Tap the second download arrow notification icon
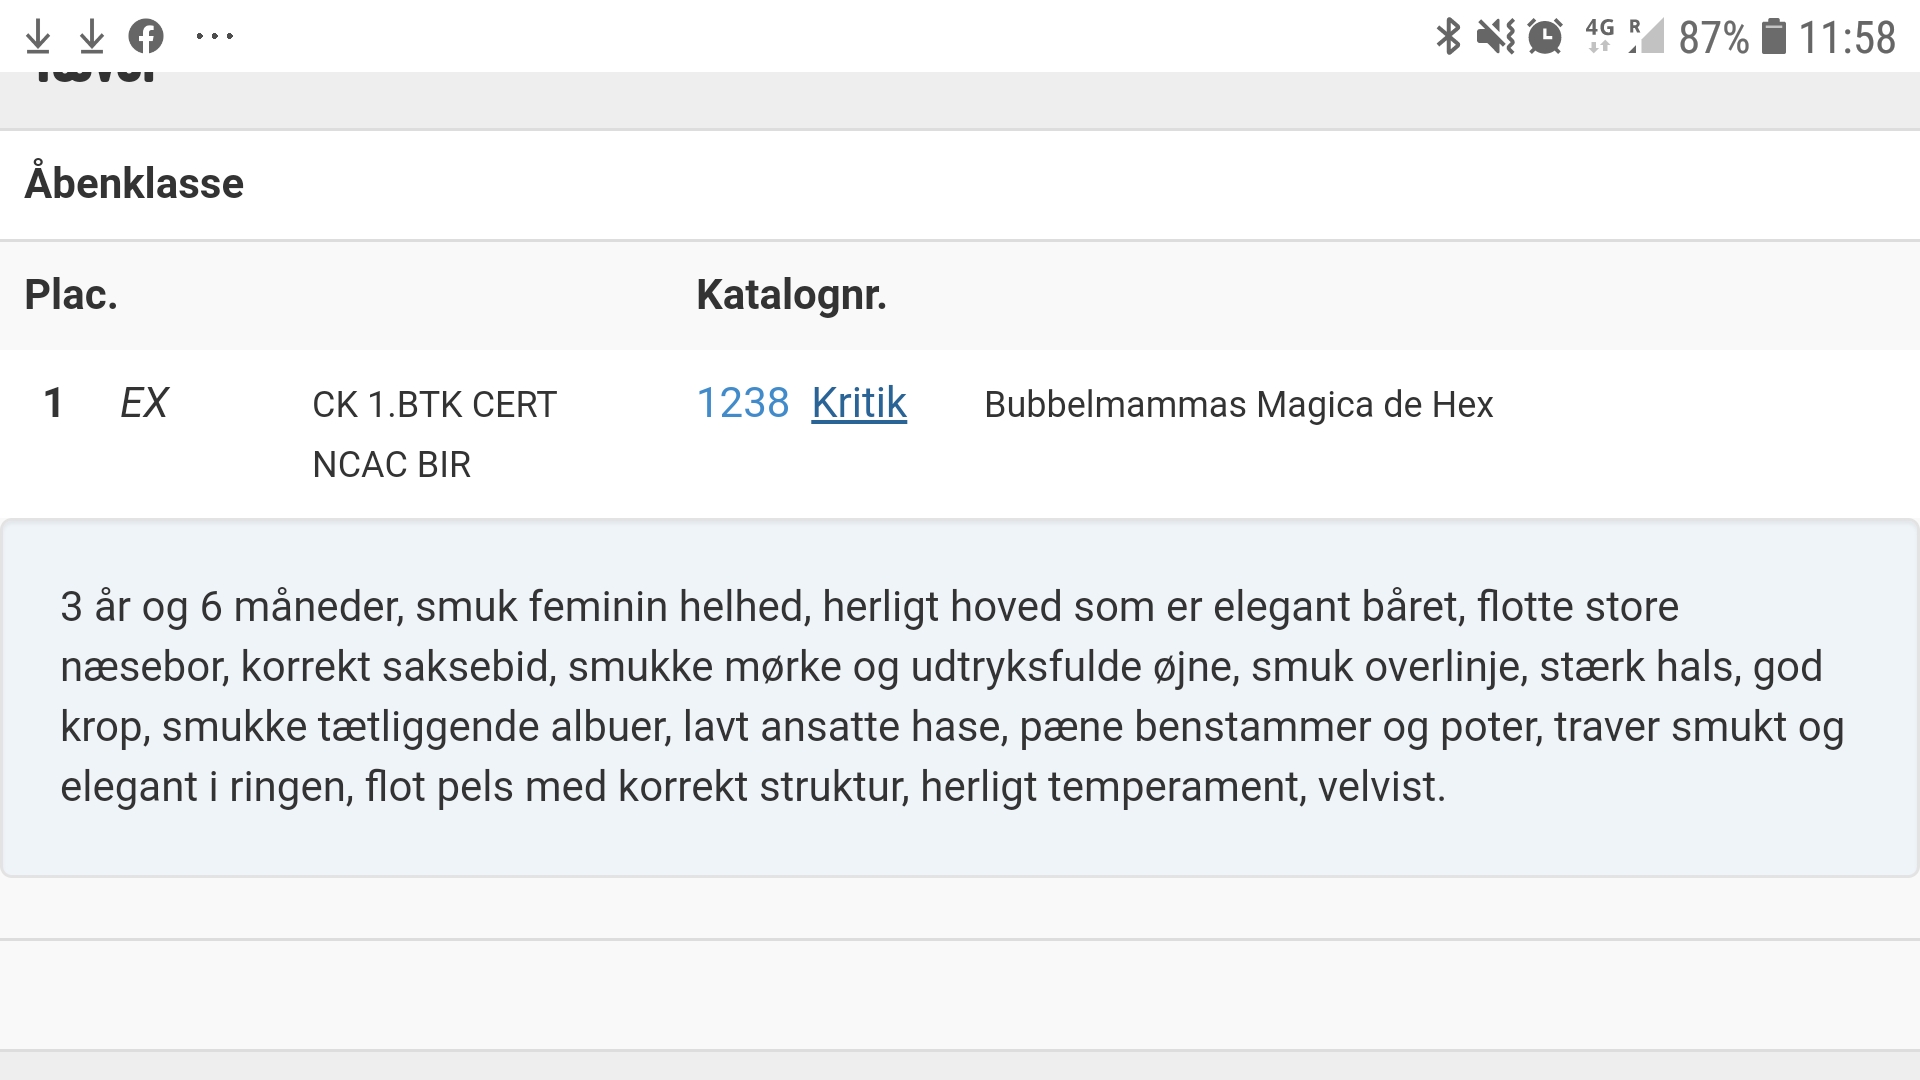Viewport: 1920px width, 1080px height. [x=92, y=37]
